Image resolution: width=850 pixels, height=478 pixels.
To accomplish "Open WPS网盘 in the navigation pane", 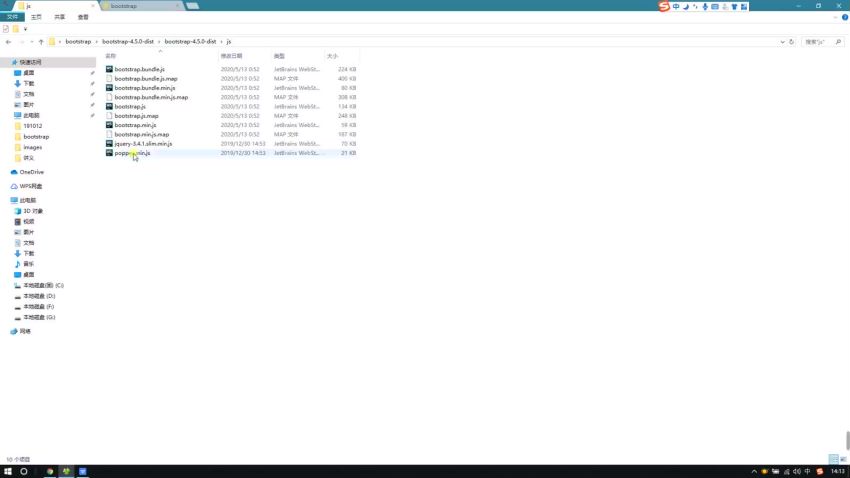I will 31,186.
